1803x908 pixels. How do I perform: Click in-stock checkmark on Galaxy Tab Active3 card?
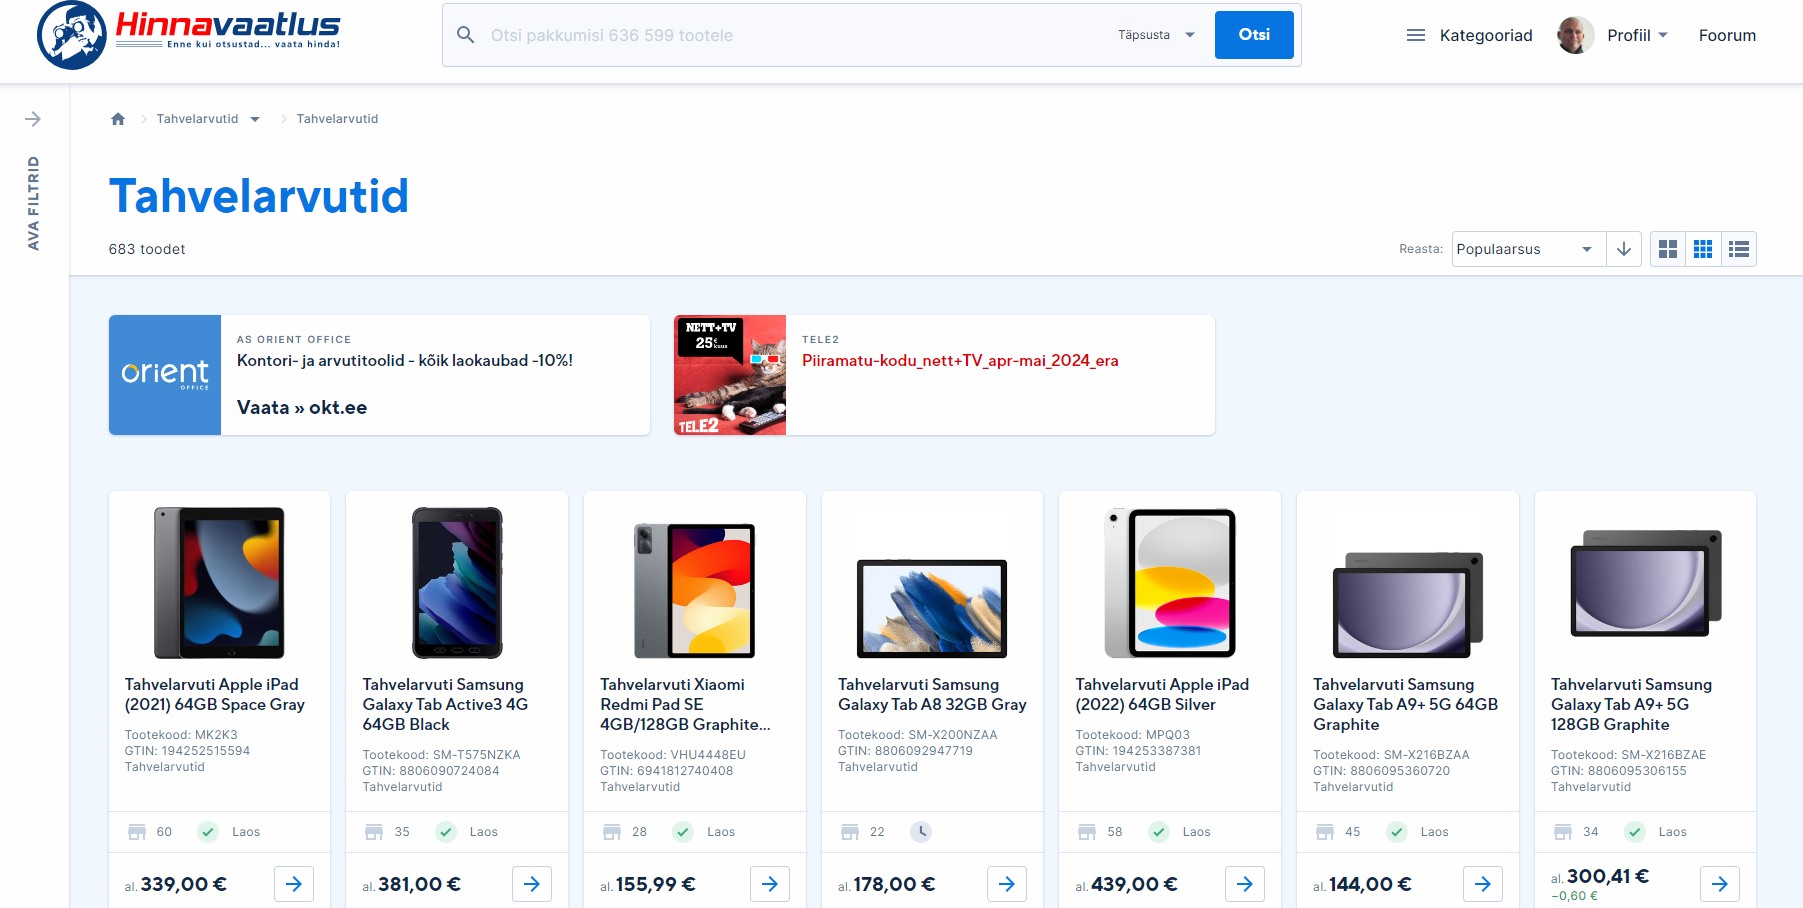tap(446, 832)
